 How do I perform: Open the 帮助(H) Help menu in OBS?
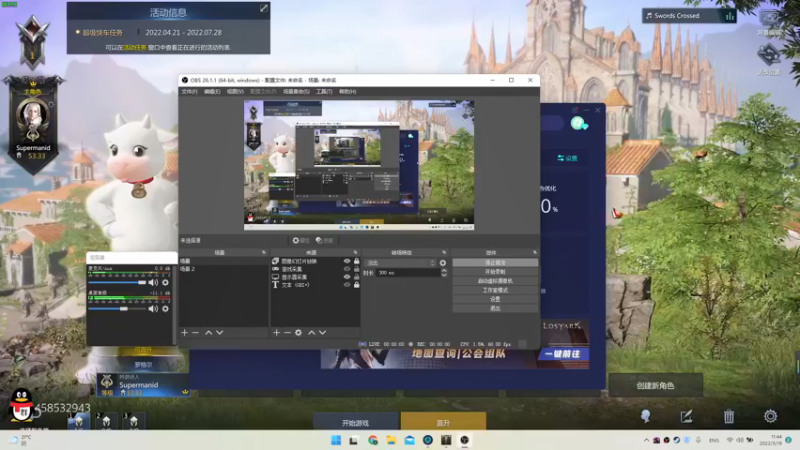(347, 92)
